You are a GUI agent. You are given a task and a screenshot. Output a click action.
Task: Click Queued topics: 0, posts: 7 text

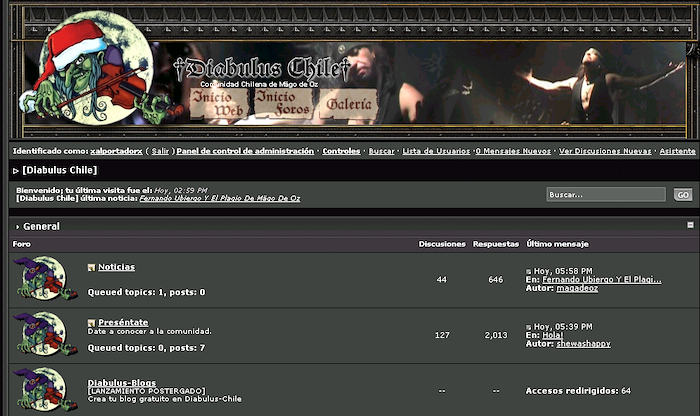click(x=146, y=348)
